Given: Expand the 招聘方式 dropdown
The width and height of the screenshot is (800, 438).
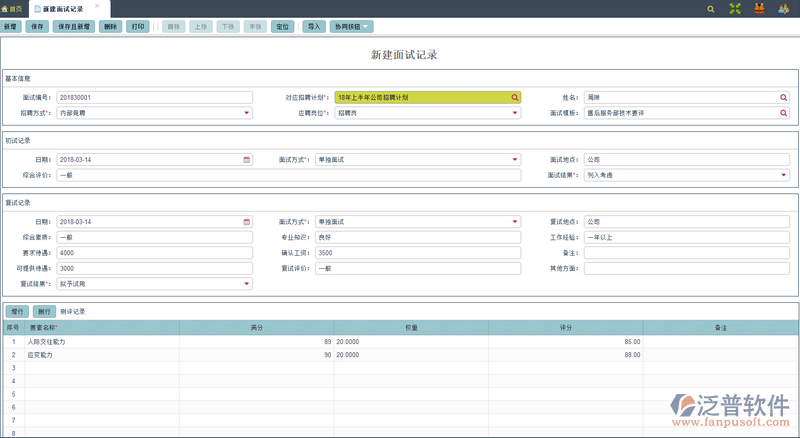Looking at the screenshot, I should (247, 113).
